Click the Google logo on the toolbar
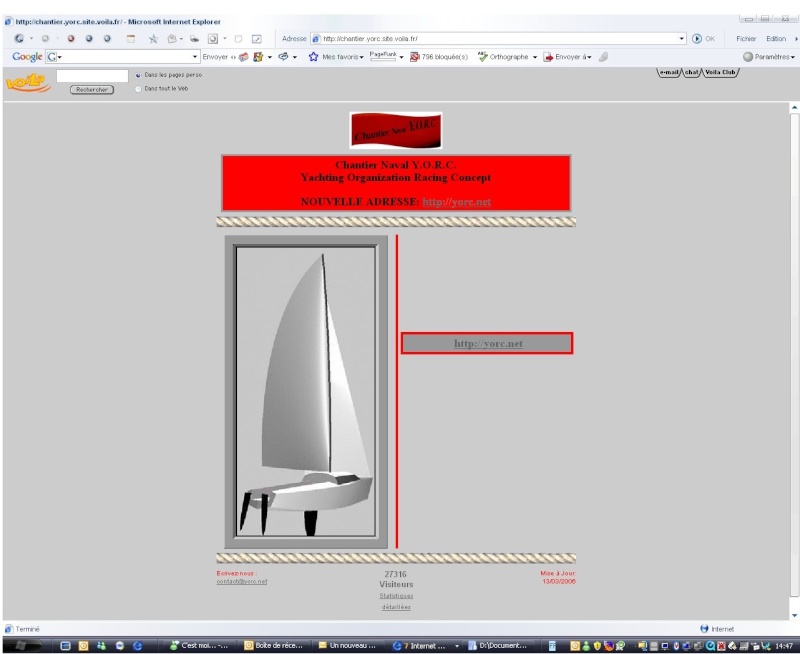This screenshot has width=800, height=654. tap(27, 57)
